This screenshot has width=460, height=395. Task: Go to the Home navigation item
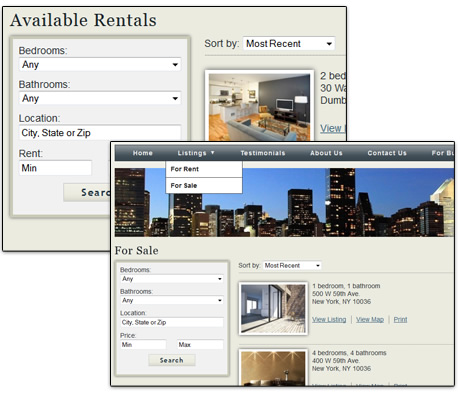tap(143, 153)
